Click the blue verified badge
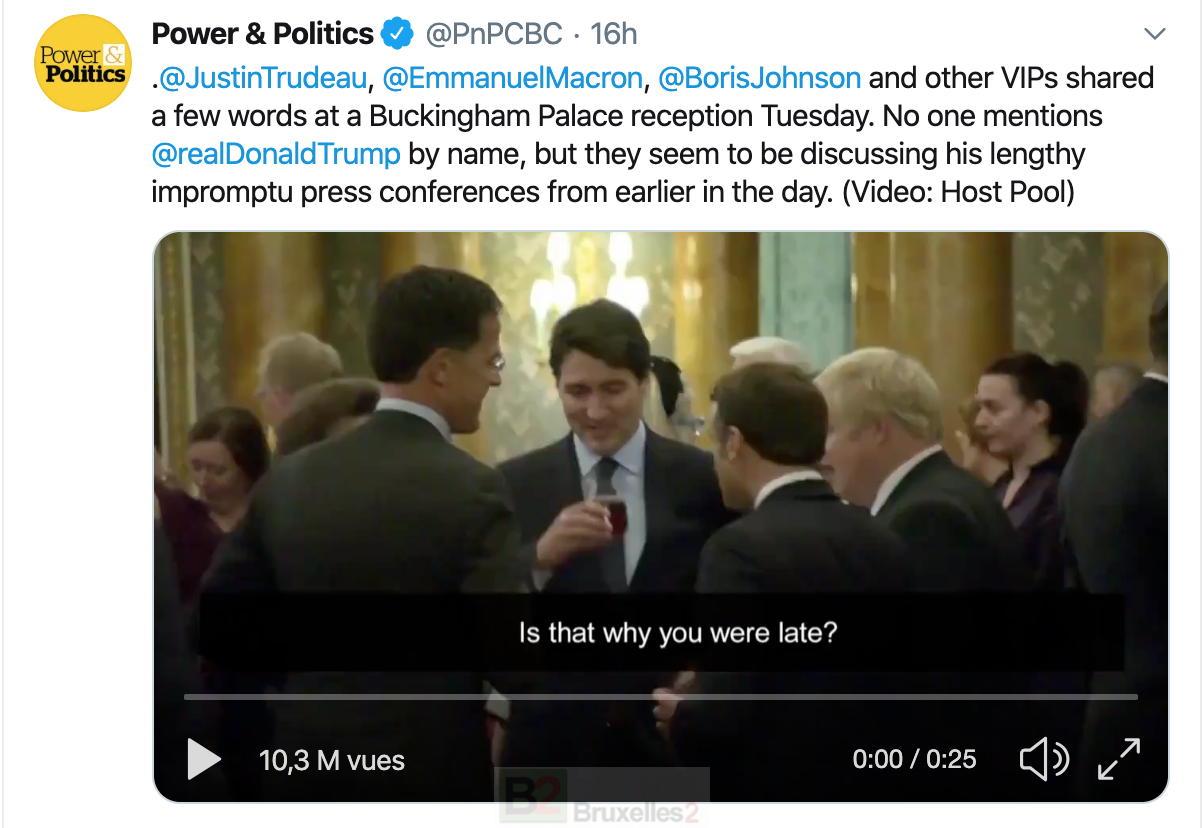 click(x=397, y=34)
